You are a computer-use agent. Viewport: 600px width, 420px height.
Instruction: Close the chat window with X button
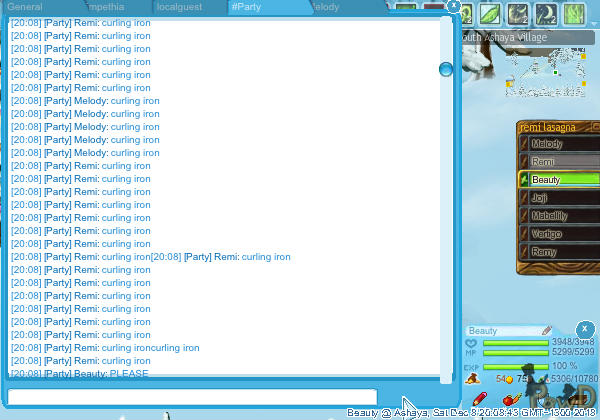[454, 7]
